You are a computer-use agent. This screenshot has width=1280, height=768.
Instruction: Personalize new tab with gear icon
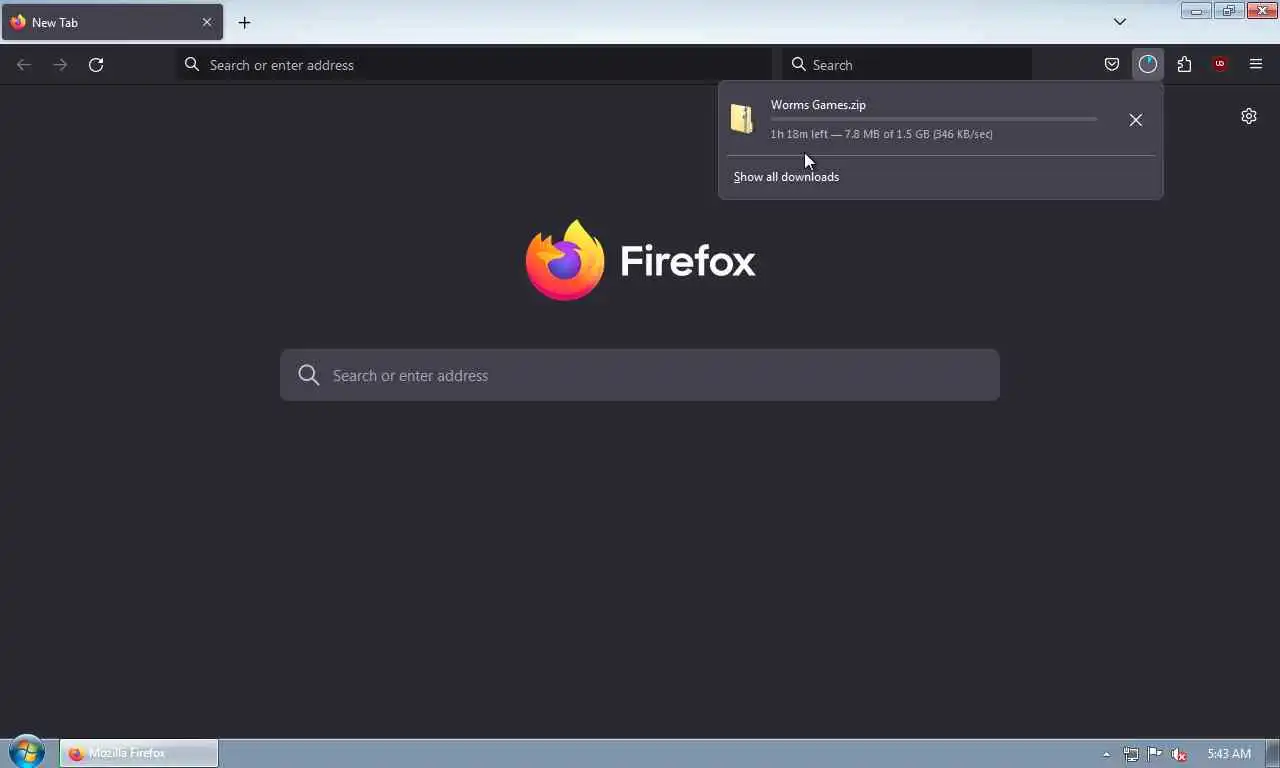point(1249,116)
